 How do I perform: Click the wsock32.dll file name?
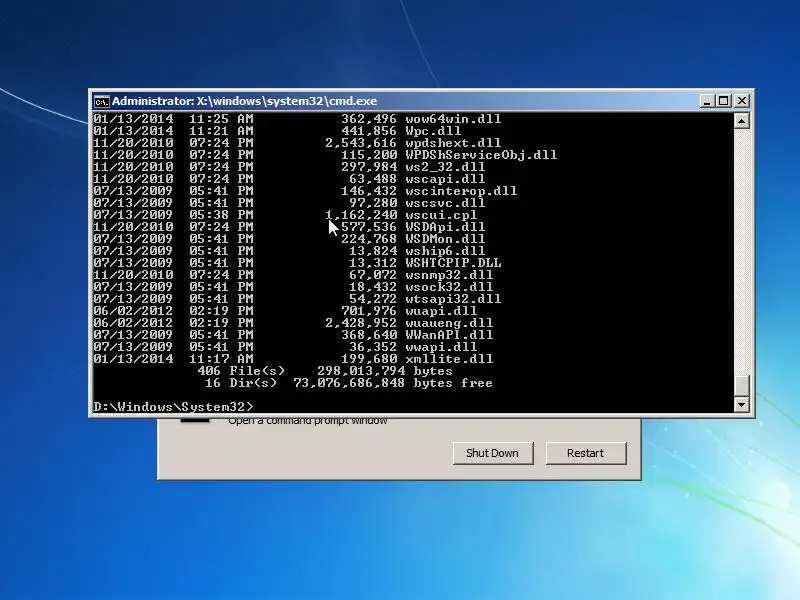449,287
